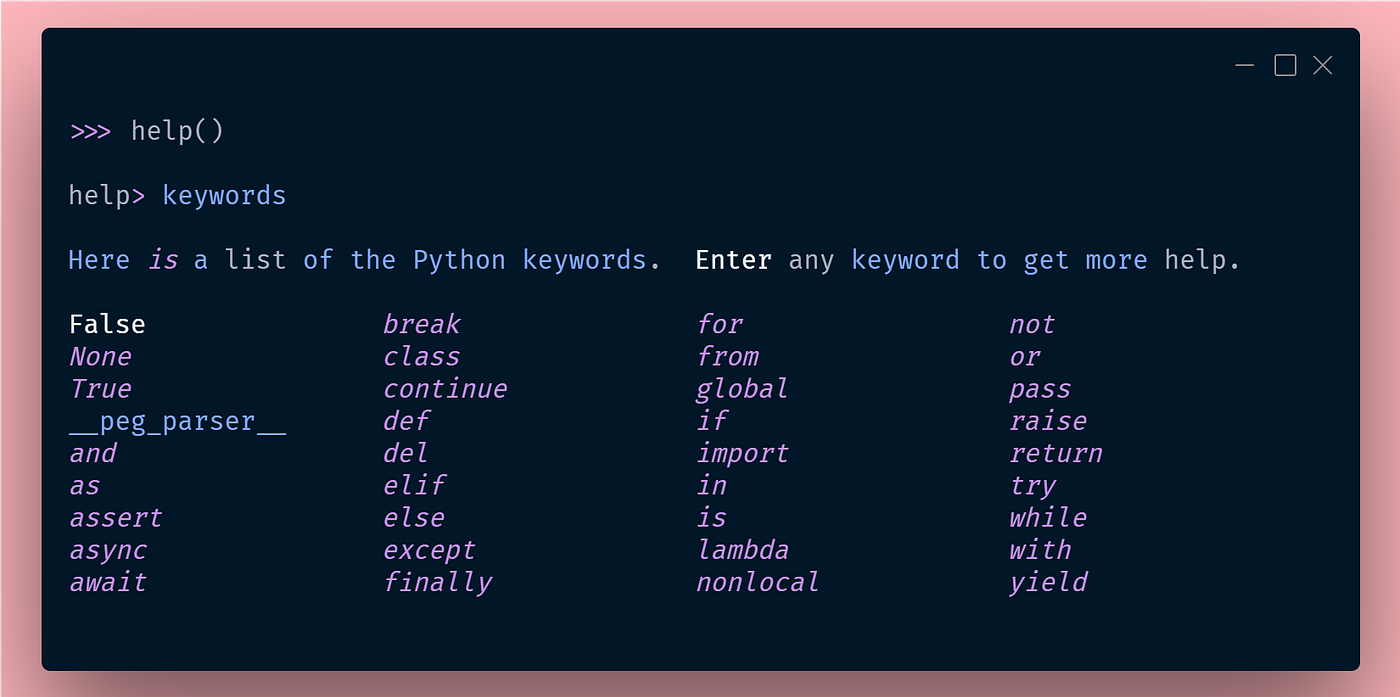Viewport: 1400px width, 697px height.
Task: Select the lambda keyword entry
Action: point(743,550)
